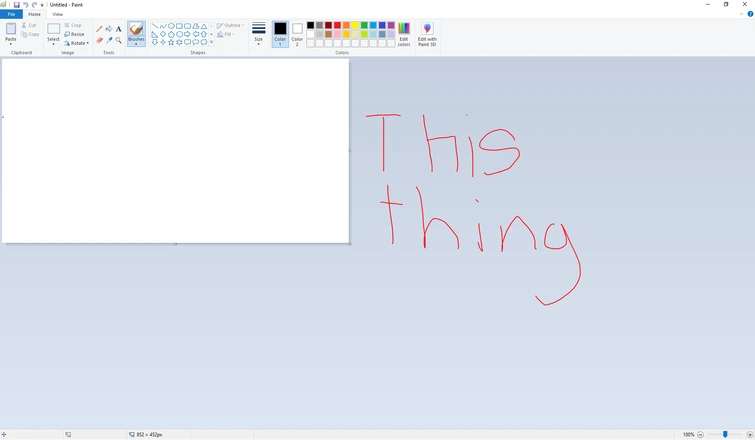Open the shape Fill dropdown
The image size is (755, 440).
pos(226,34)
